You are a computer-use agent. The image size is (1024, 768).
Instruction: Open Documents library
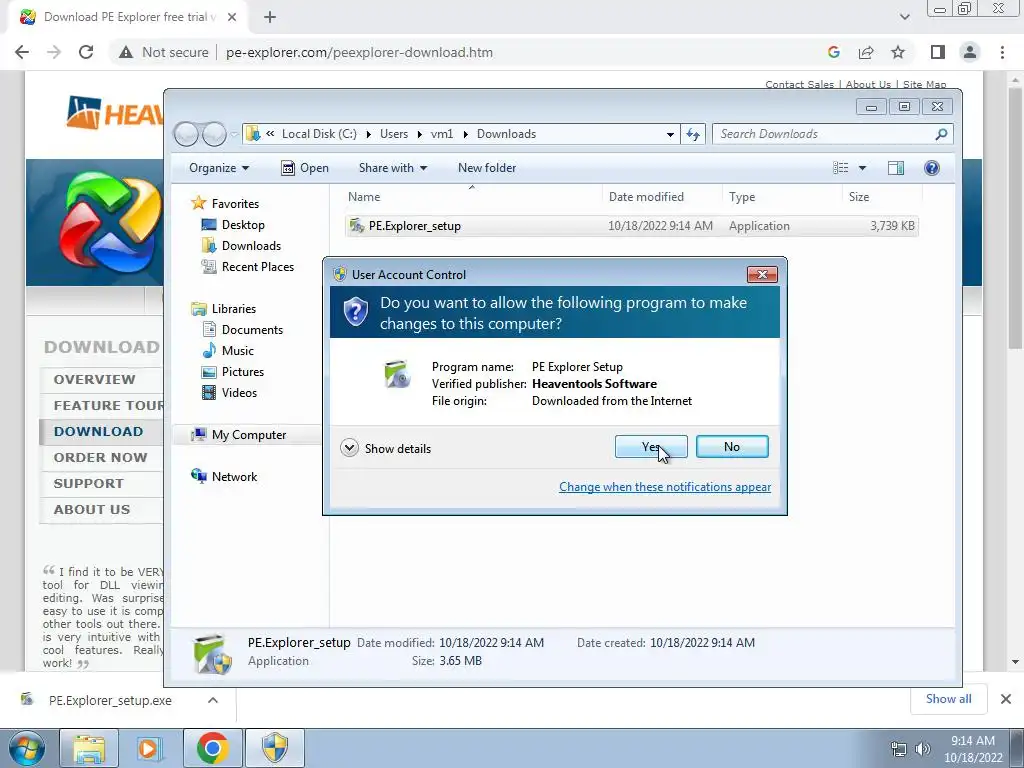click(x=242, y=330)
